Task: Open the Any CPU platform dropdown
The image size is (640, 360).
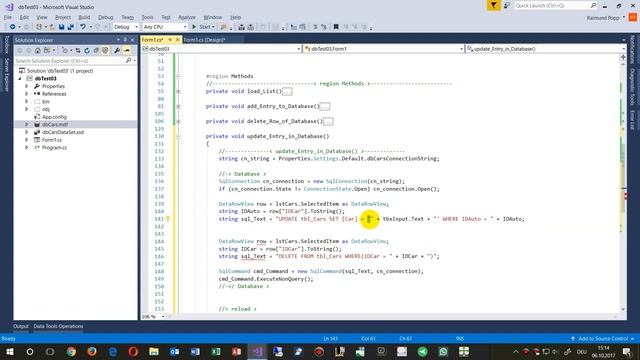Action: (165, 27)
